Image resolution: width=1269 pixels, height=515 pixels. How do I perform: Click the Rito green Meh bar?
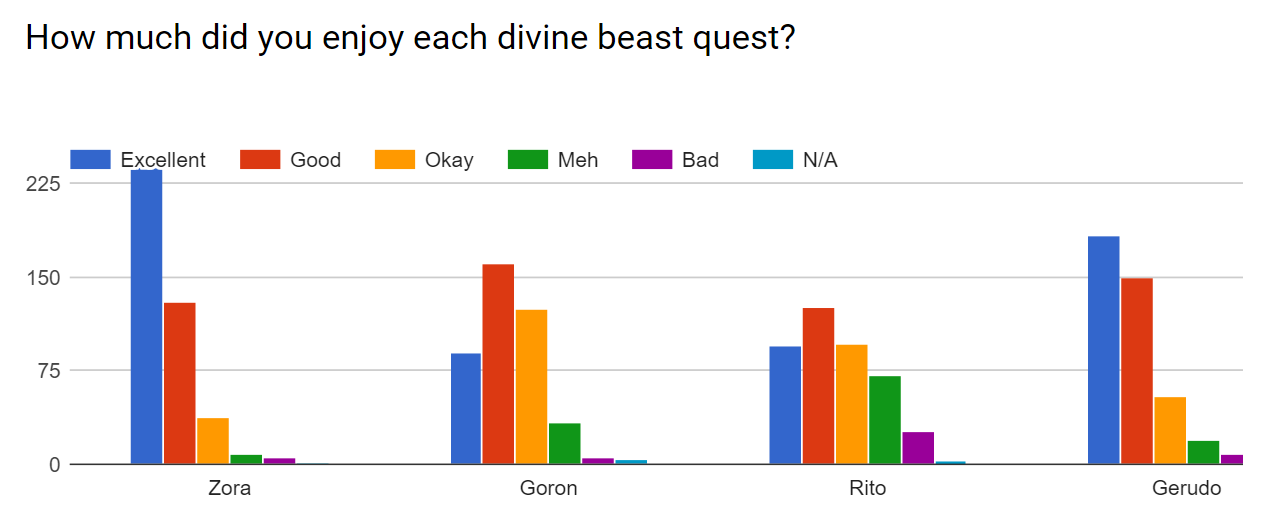885,420
